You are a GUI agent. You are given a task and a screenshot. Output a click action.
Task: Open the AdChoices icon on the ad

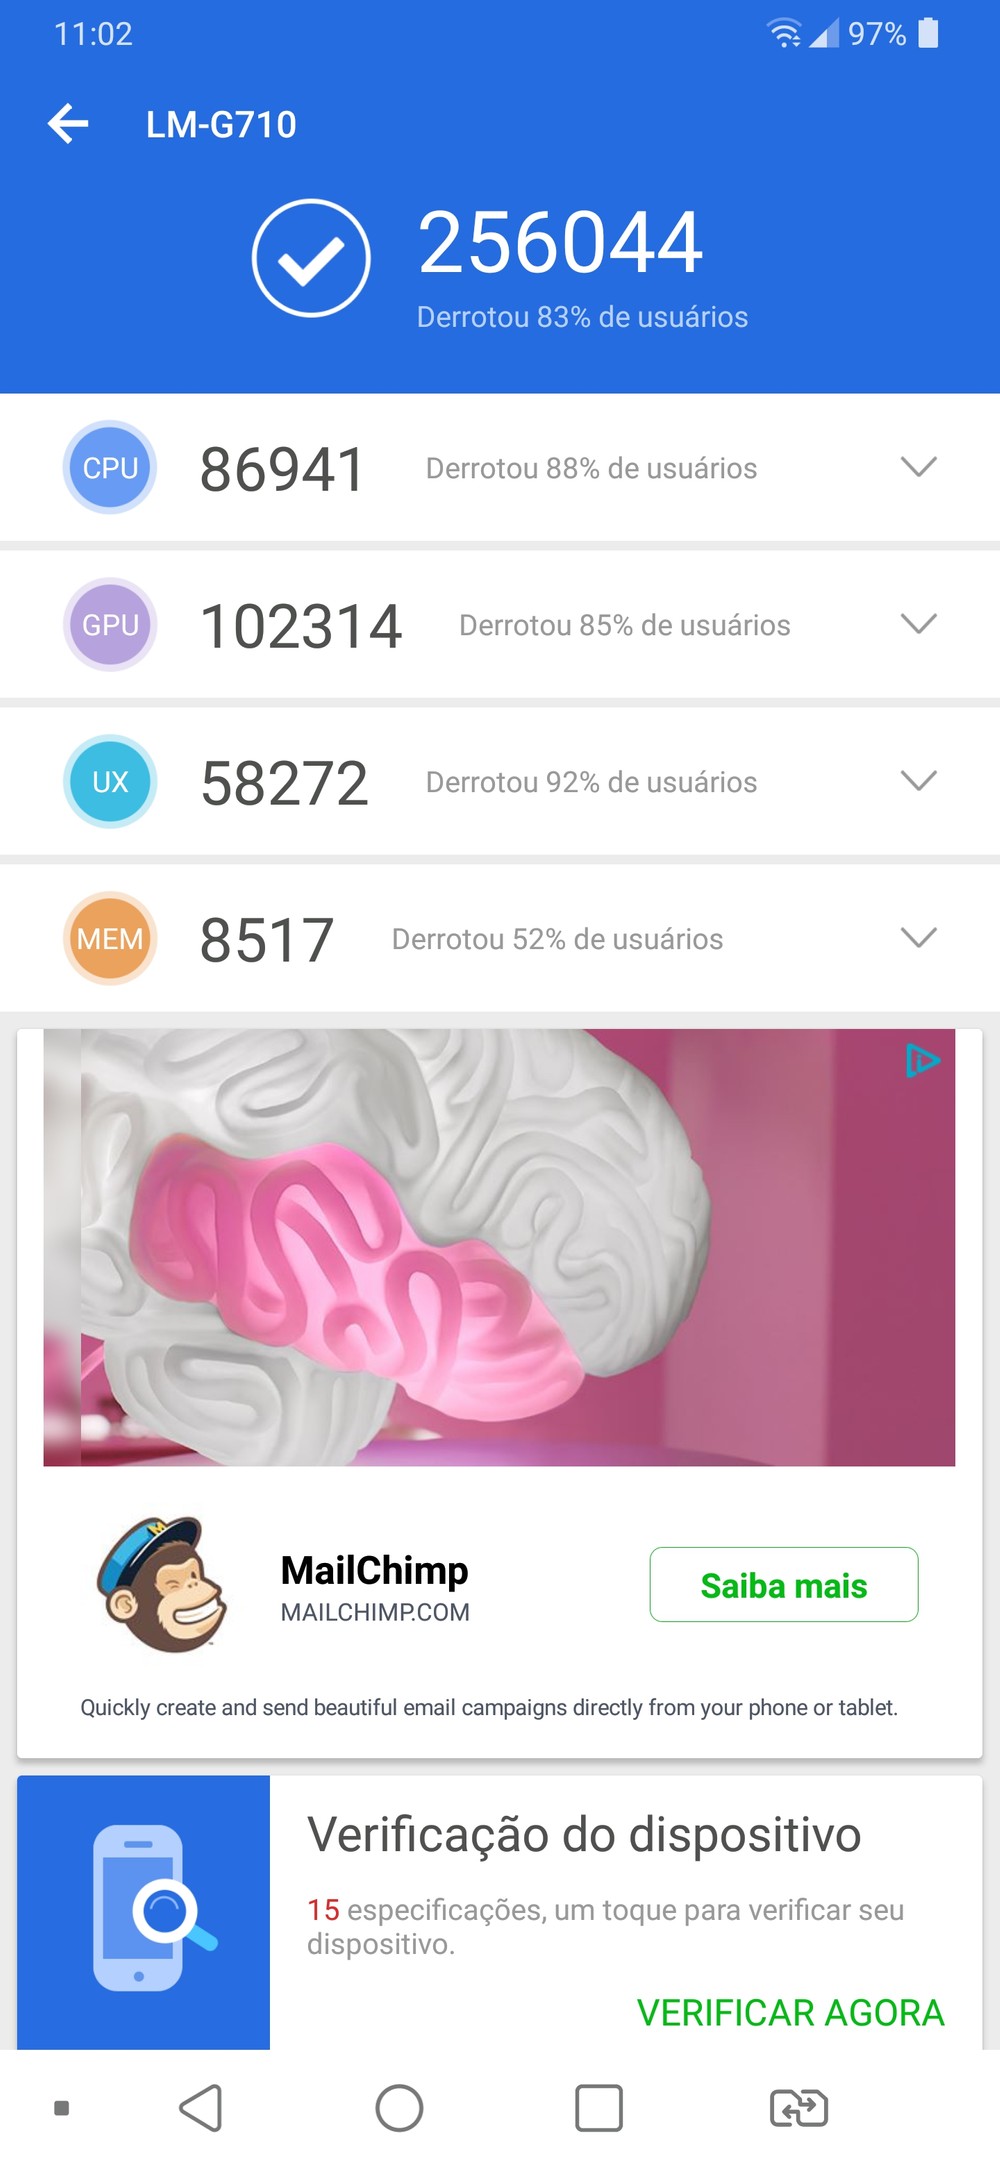pos(922,1060)
